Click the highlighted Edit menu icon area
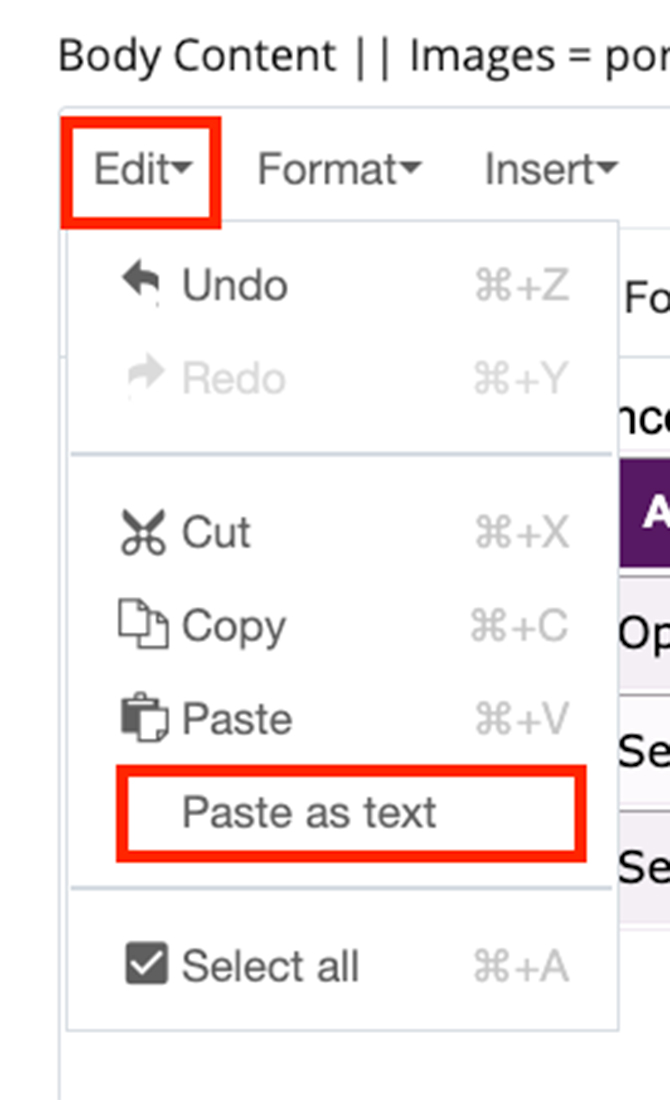 140,169
